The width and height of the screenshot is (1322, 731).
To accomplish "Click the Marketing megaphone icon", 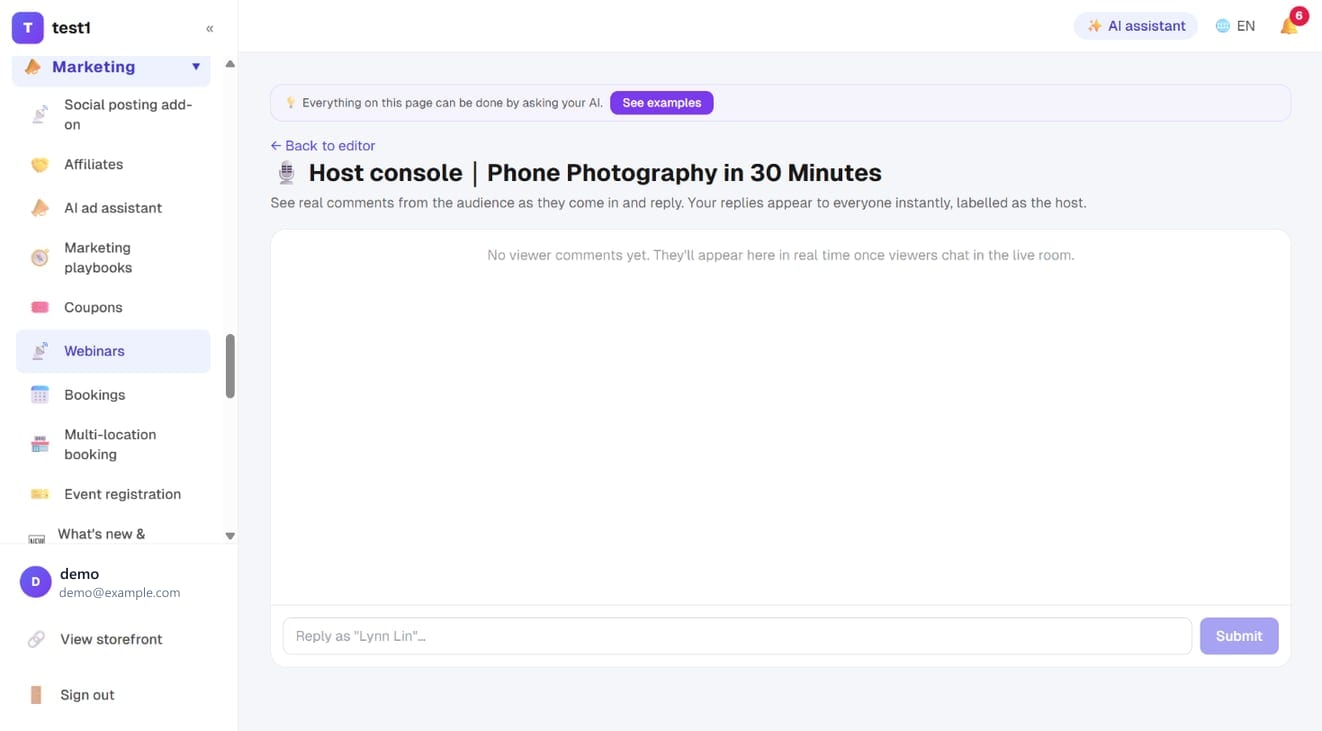I will (x=32, y=67).
